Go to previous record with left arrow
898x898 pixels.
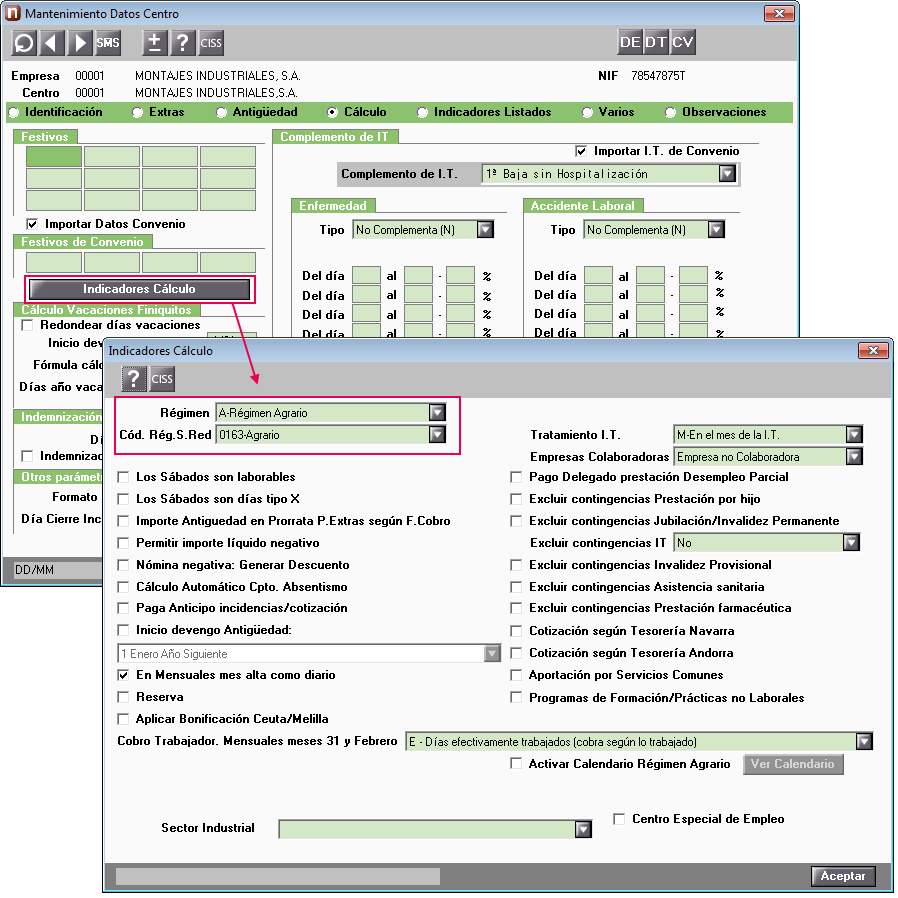coord(52,43)
